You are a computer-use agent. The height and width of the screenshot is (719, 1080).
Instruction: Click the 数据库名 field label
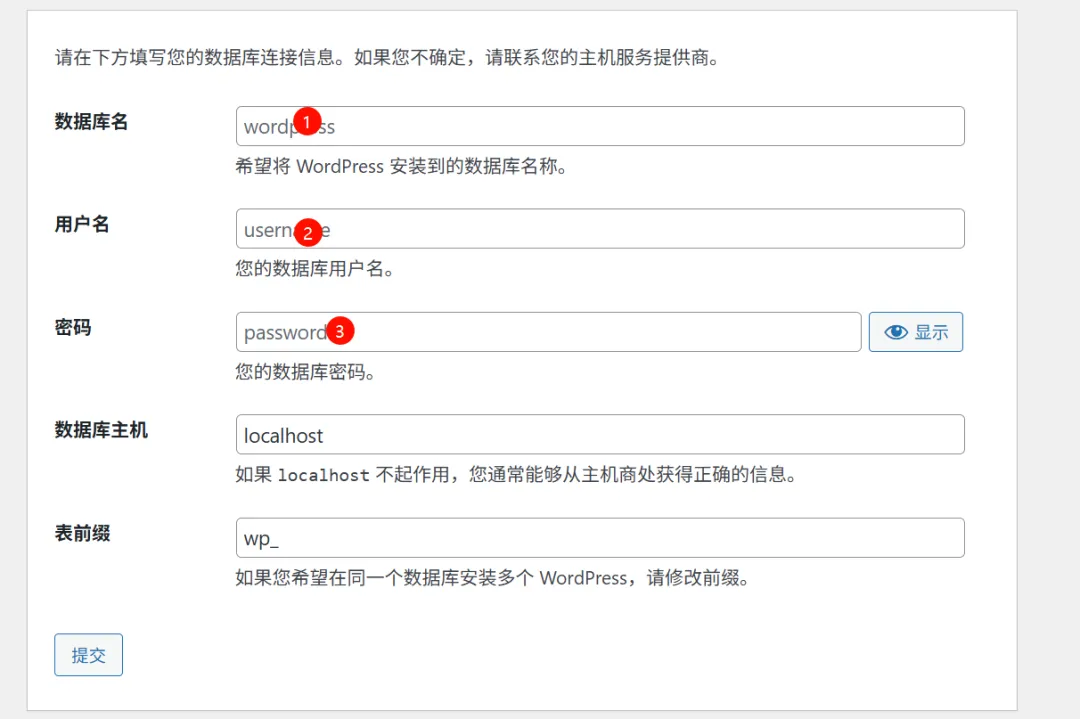click(x=92, y=122)
